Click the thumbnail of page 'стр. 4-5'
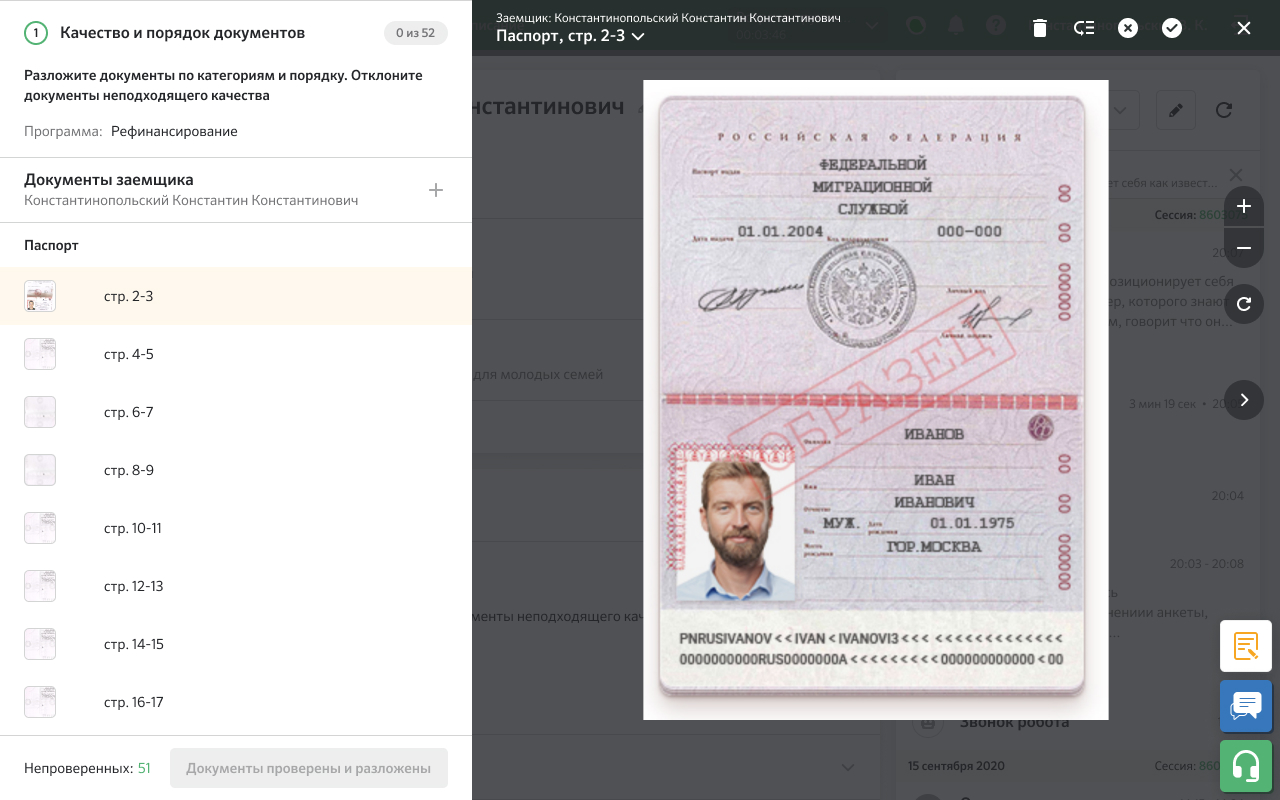This screenshot has height=800, width=1280. coord(40,354)
